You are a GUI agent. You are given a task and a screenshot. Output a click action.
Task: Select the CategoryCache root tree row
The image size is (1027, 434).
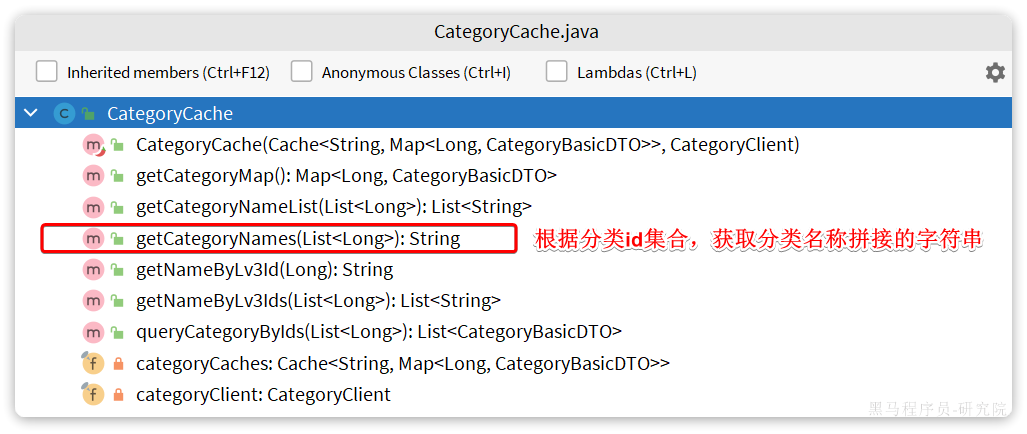(x=514, y=113)
